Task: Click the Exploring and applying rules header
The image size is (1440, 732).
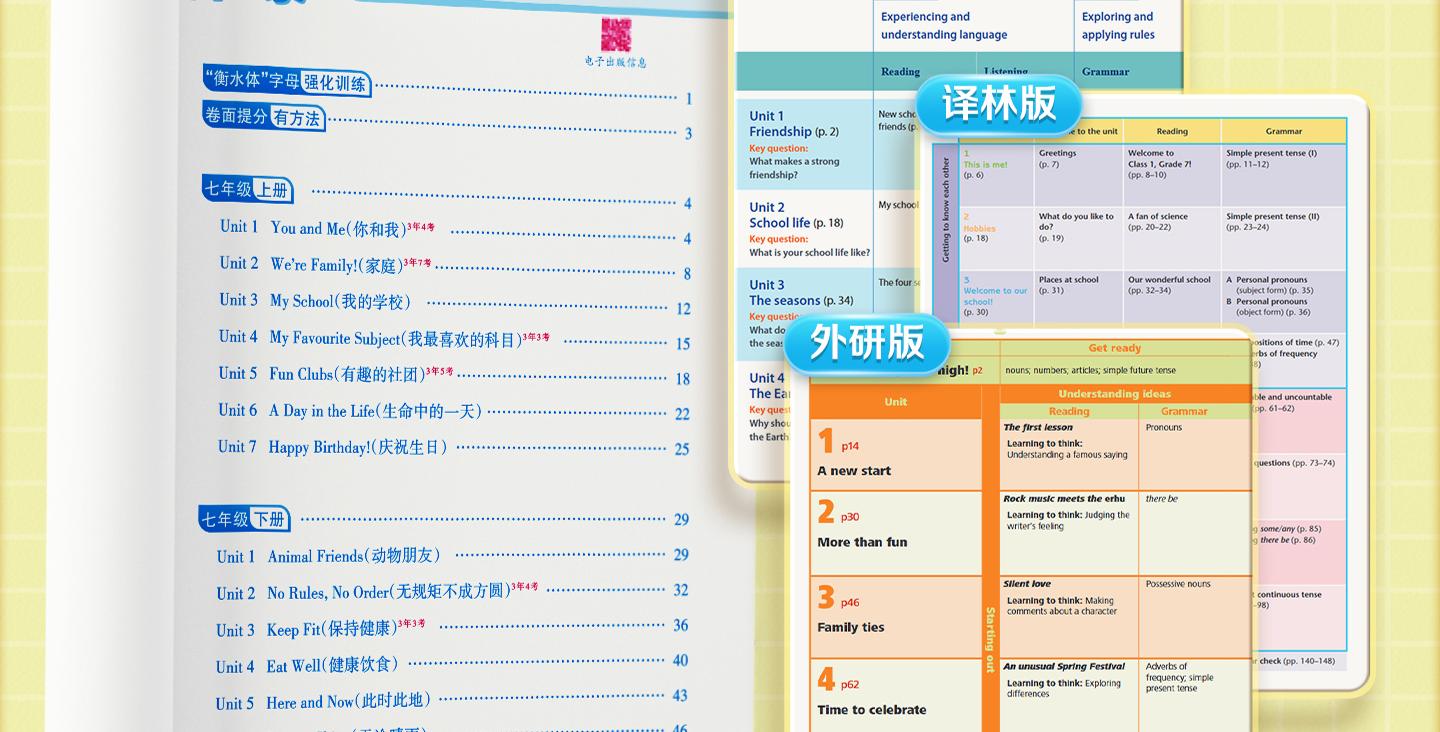Action: point(1118,26)
